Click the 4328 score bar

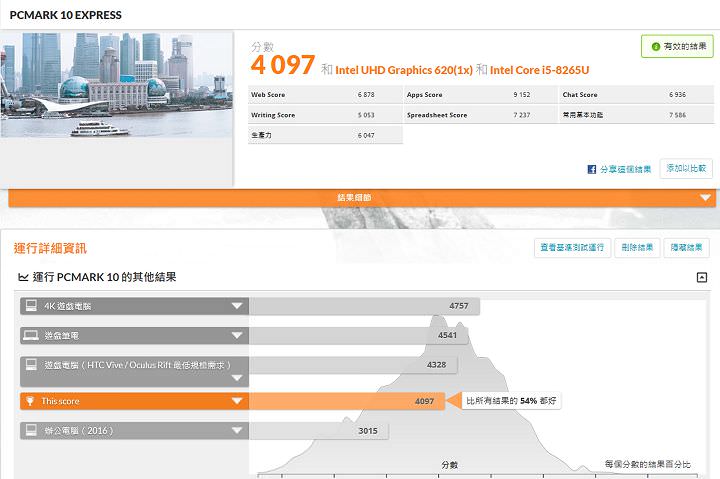(353, 365)
